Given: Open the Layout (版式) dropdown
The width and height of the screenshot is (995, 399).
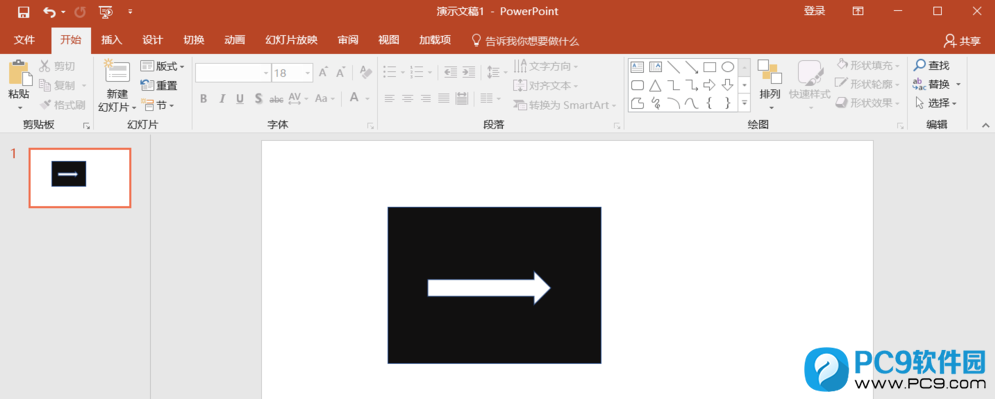Looking at the screenshot, I should click(x=162, y=66).
